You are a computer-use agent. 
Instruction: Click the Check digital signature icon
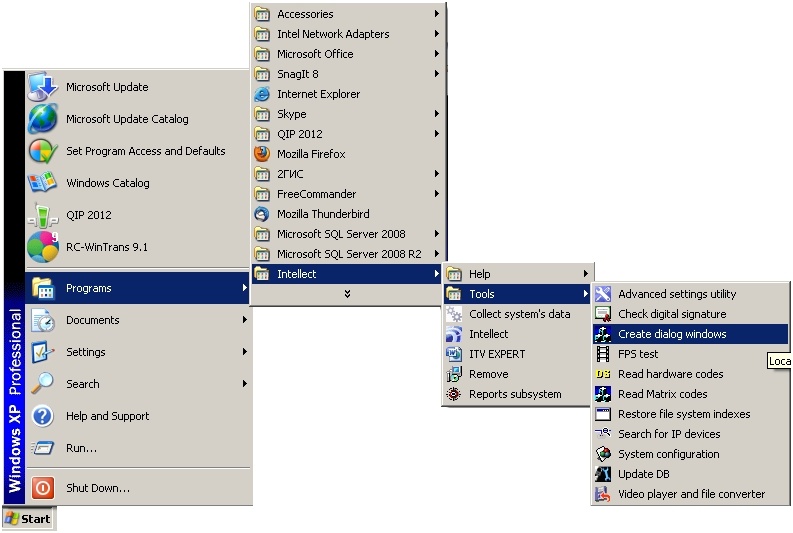[603, 314]
